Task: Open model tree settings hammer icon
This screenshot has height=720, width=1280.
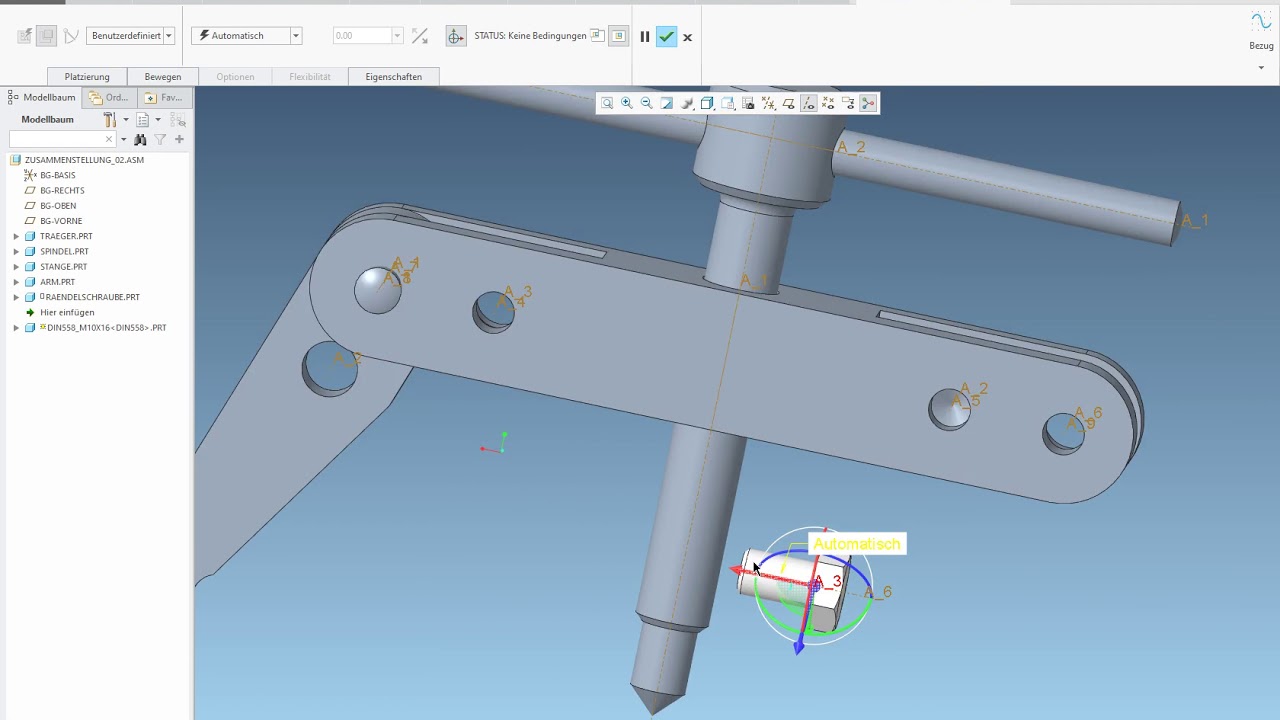Action: coord(110,120)
